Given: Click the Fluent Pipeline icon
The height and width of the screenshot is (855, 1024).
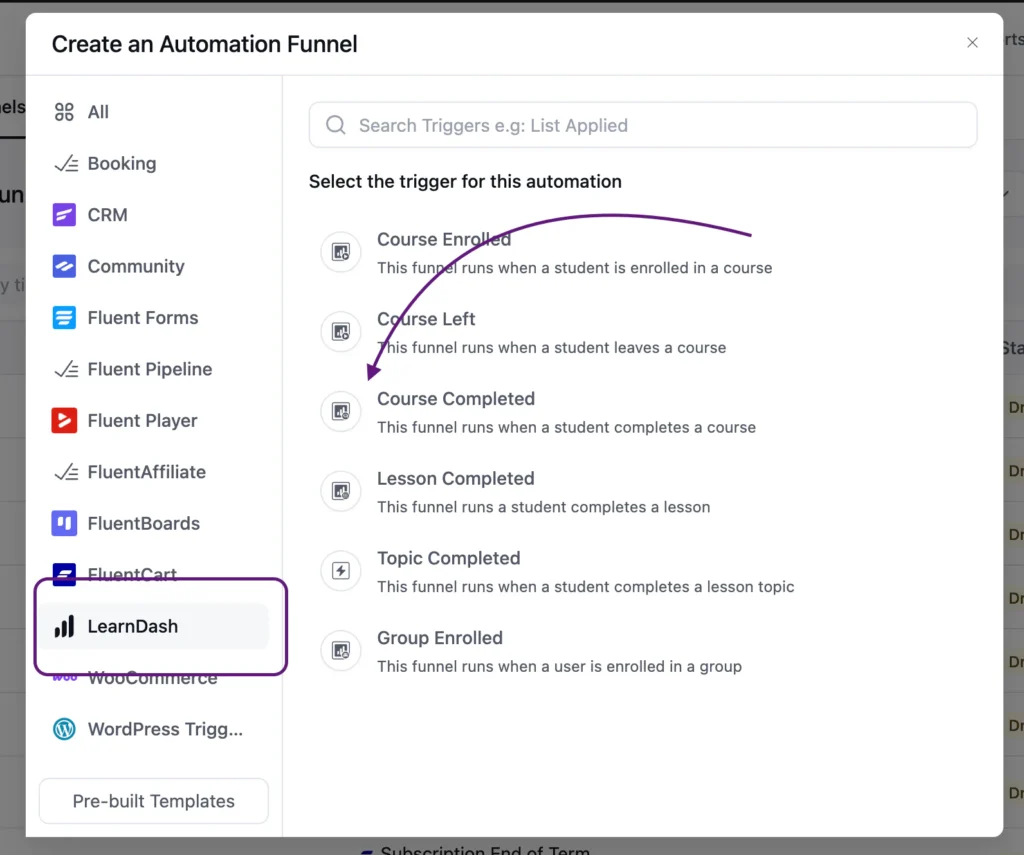Looking at the screenshot, I should point(66,369).
